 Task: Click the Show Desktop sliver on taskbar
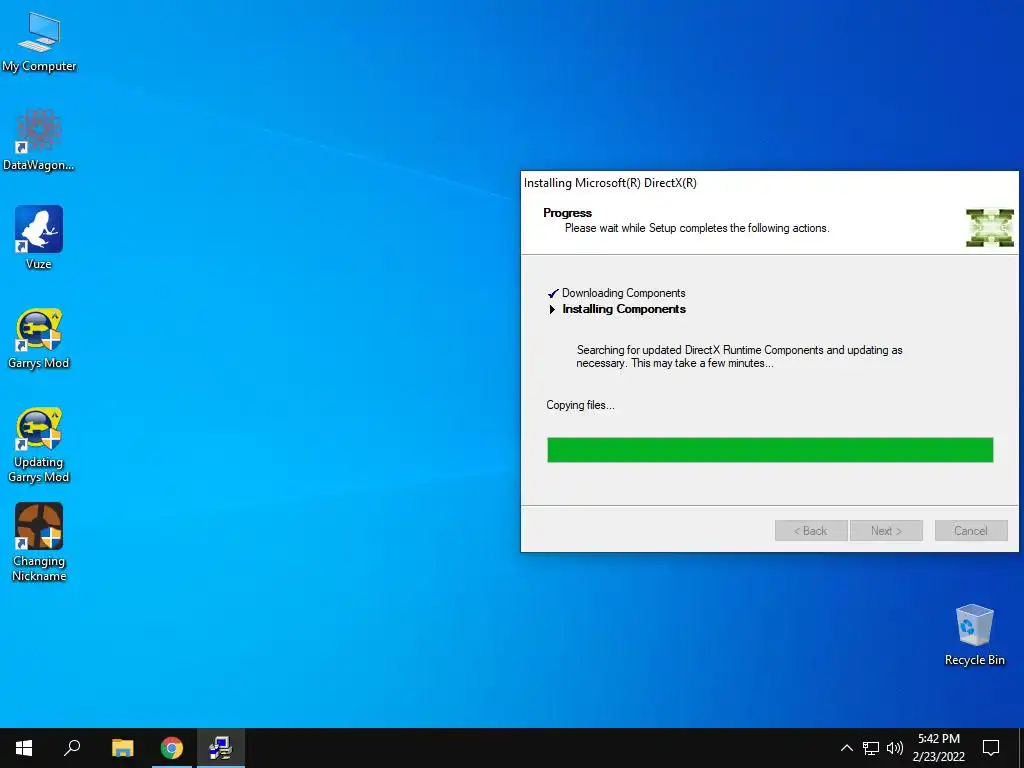click(x=1021, y=748)
